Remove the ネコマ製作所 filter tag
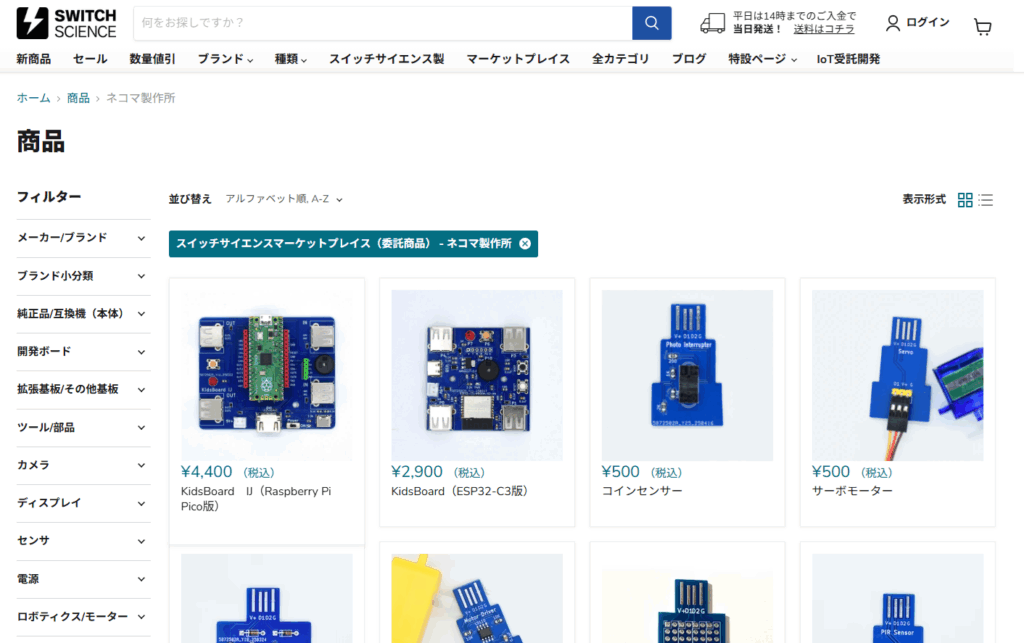 [525, 244]
